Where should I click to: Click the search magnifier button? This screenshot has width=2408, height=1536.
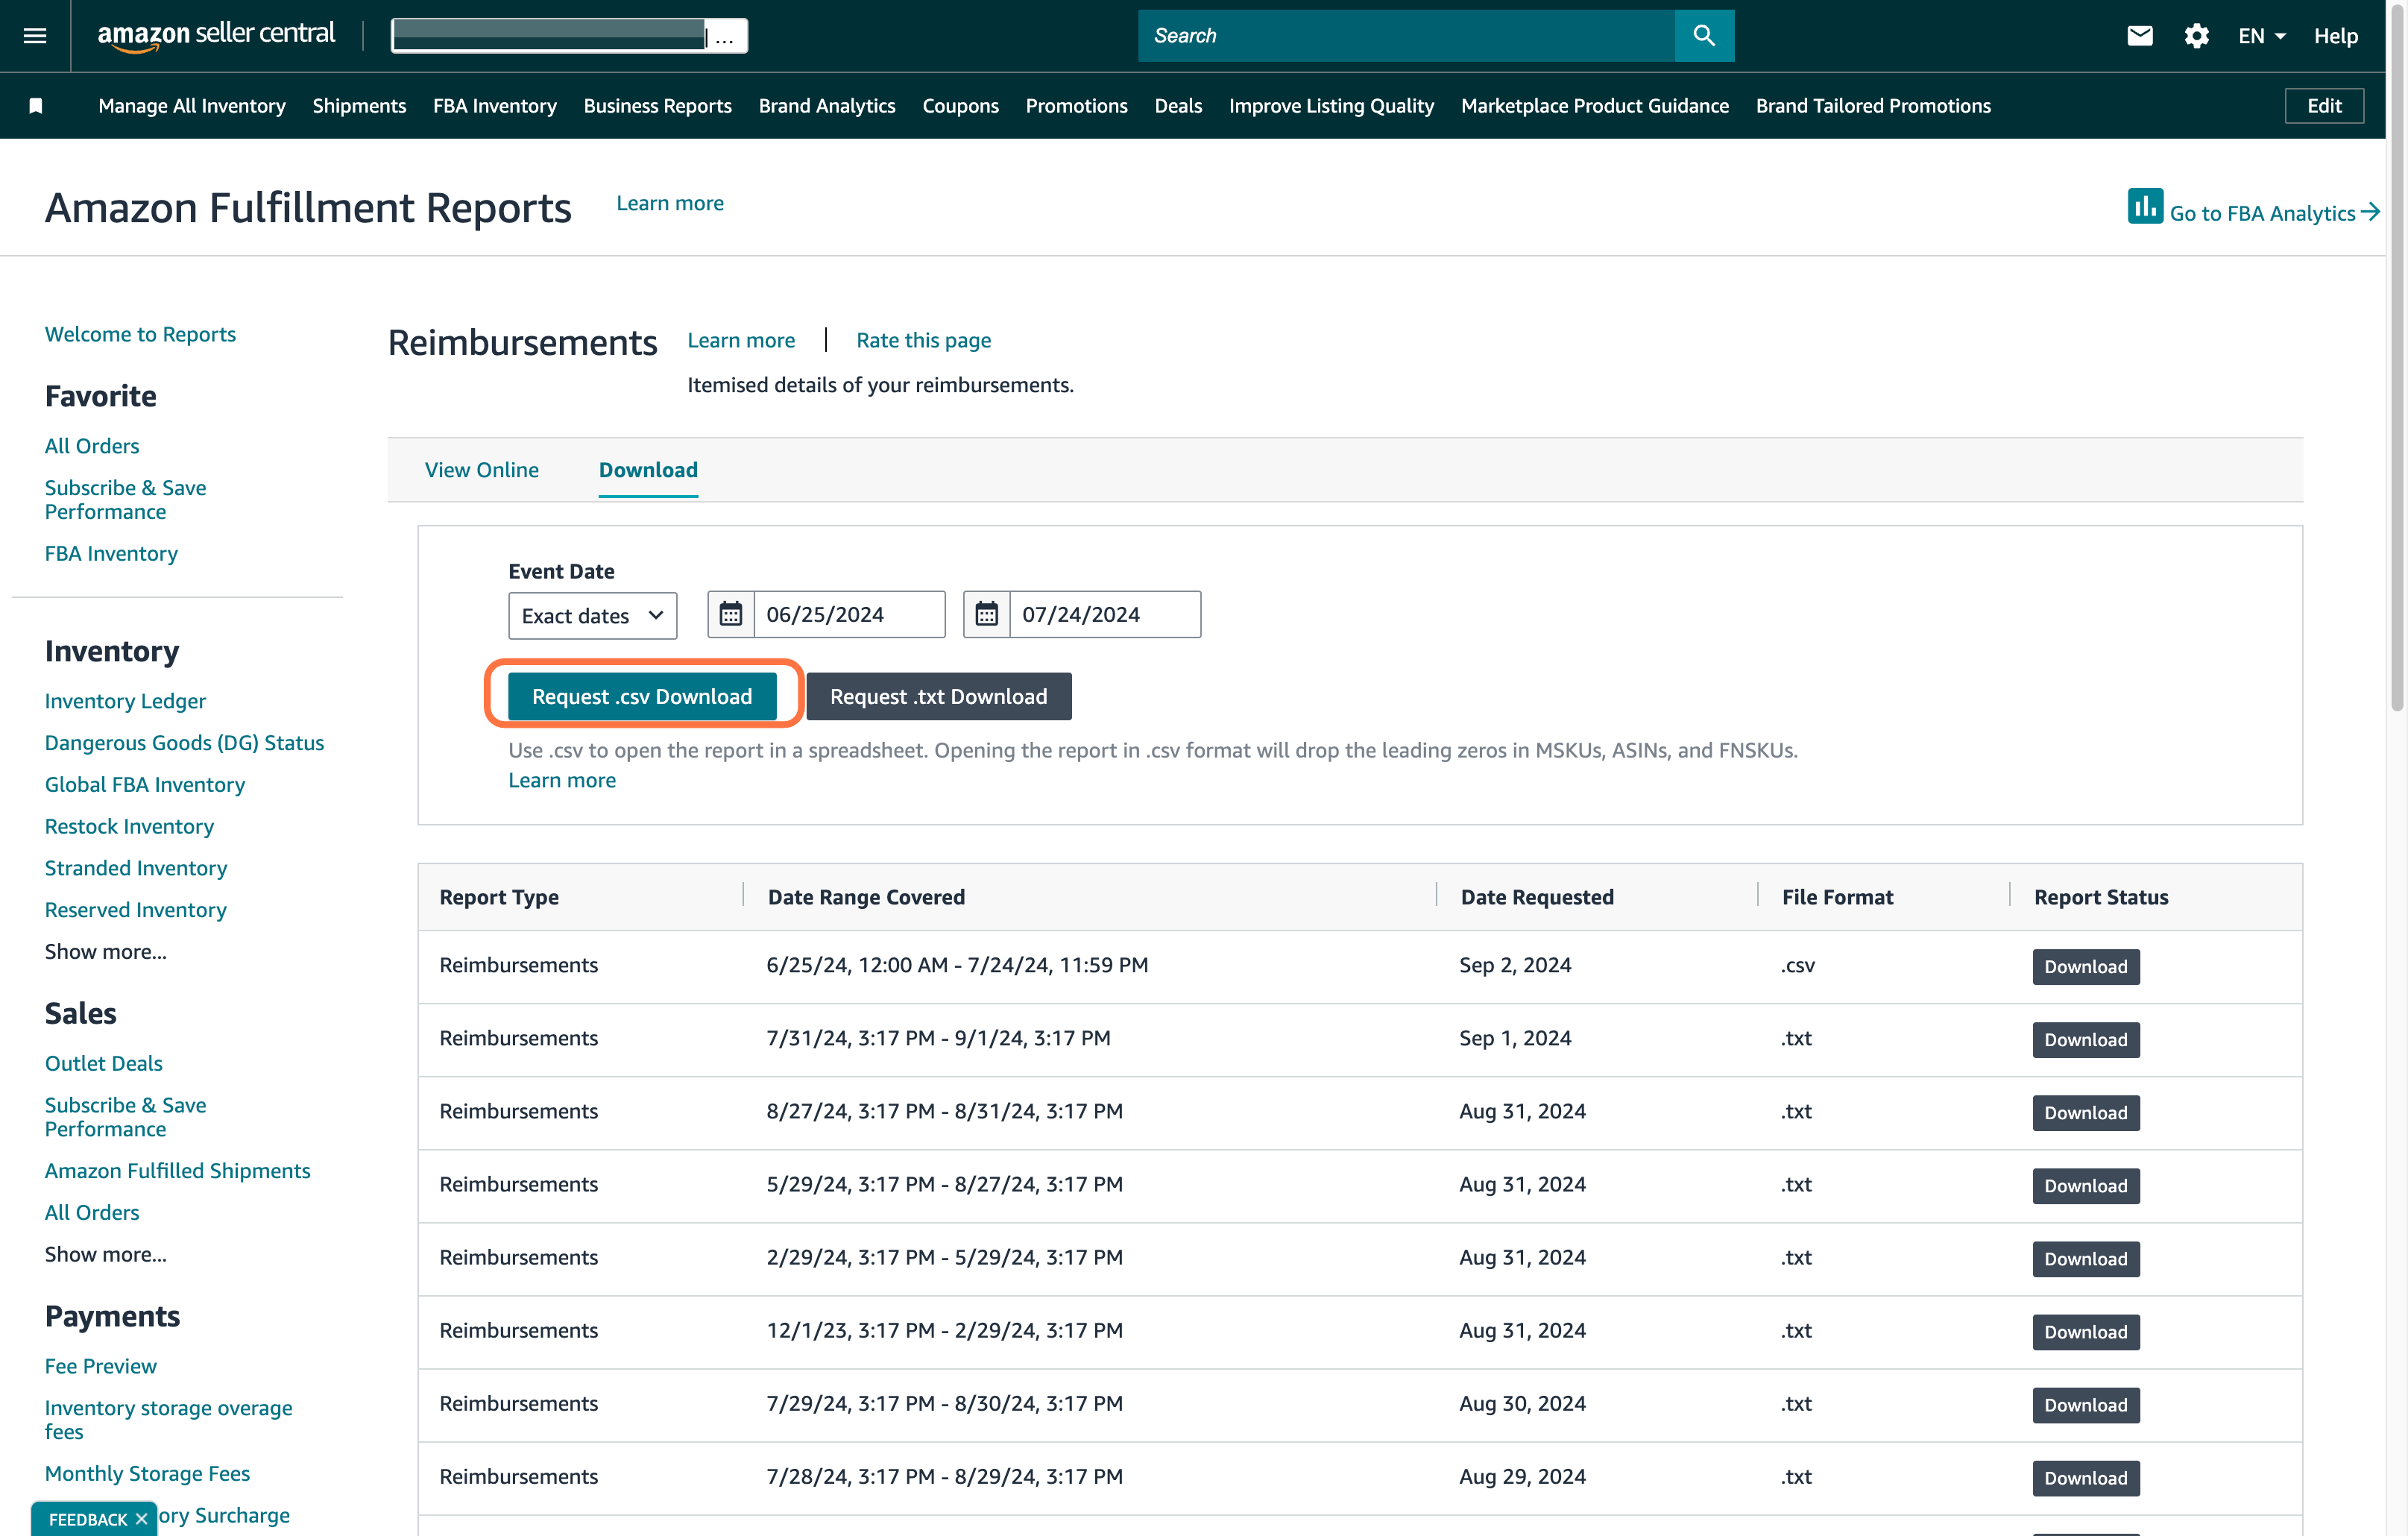(x=1704, y=36)
